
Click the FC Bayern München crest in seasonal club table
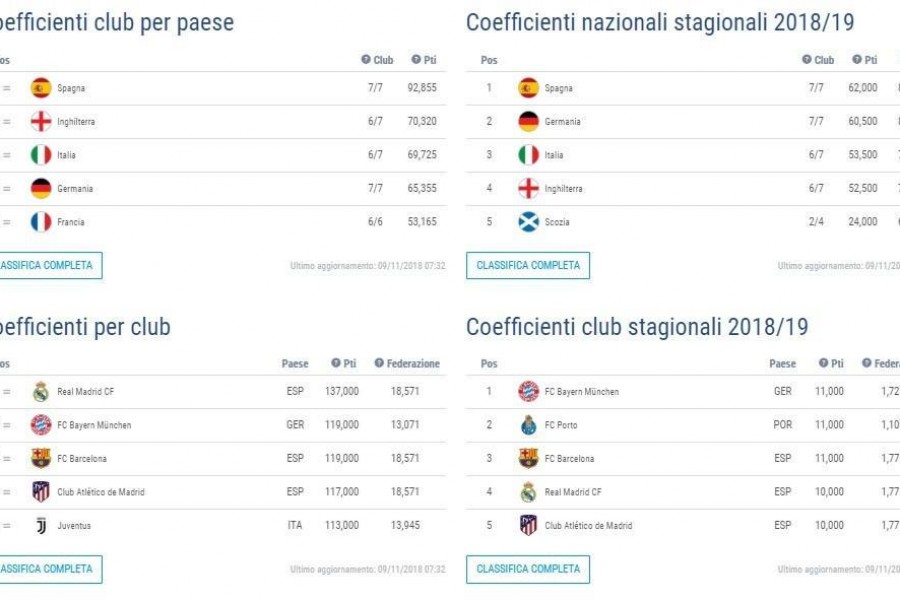528,392
